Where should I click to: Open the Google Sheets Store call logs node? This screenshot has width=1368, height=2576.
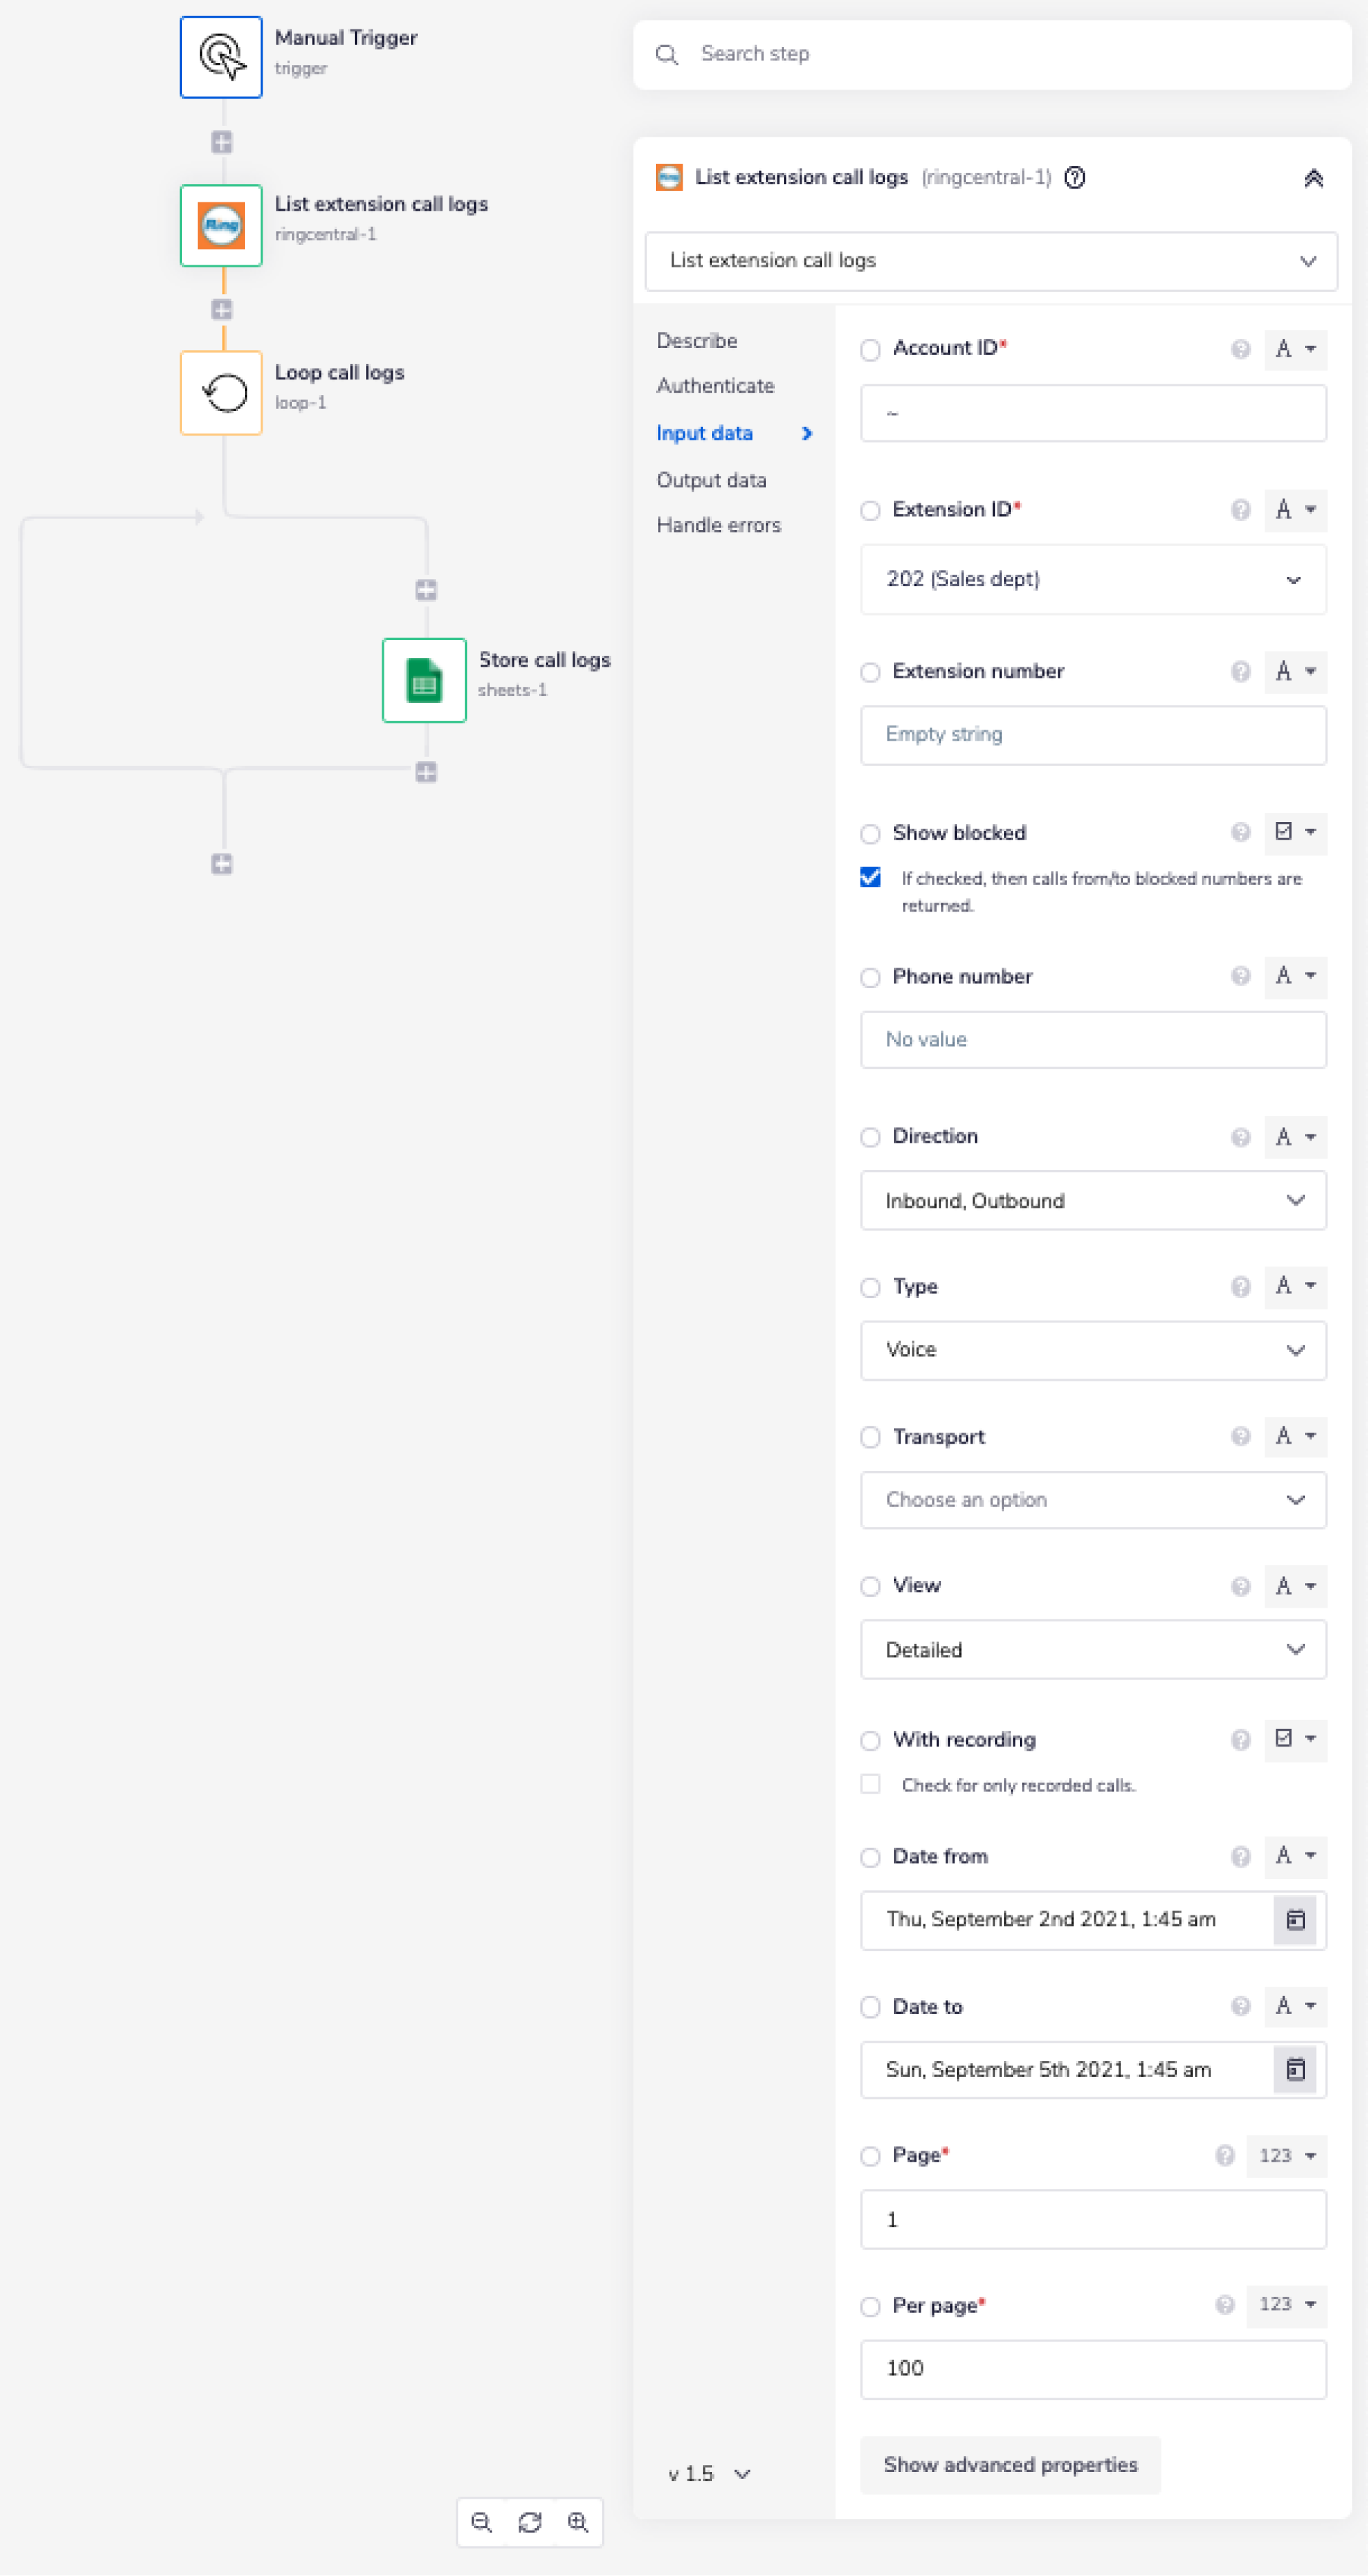[424, 681]
